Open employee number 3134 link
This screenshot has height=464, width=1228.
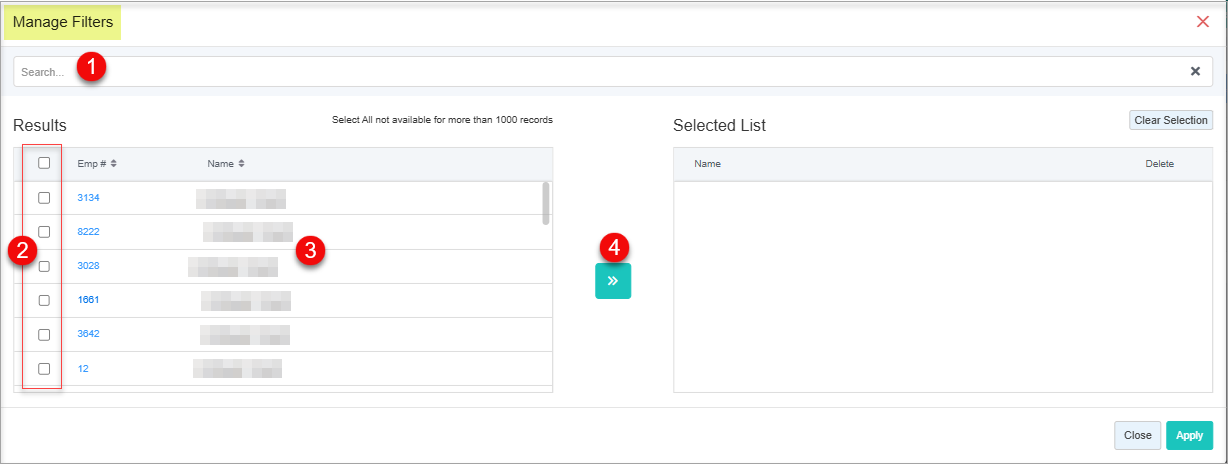pos(88,198)
